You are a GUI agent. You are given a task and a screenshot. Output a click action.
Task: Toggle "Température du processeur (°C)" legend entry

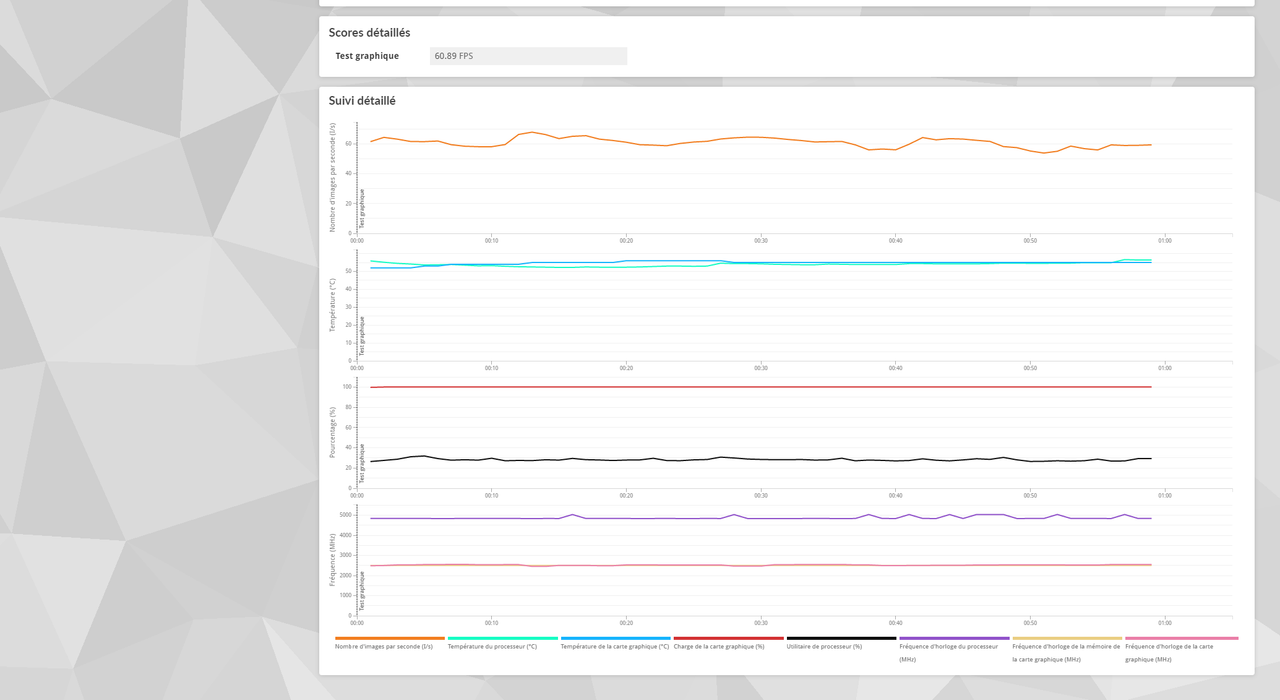(502, 643)
